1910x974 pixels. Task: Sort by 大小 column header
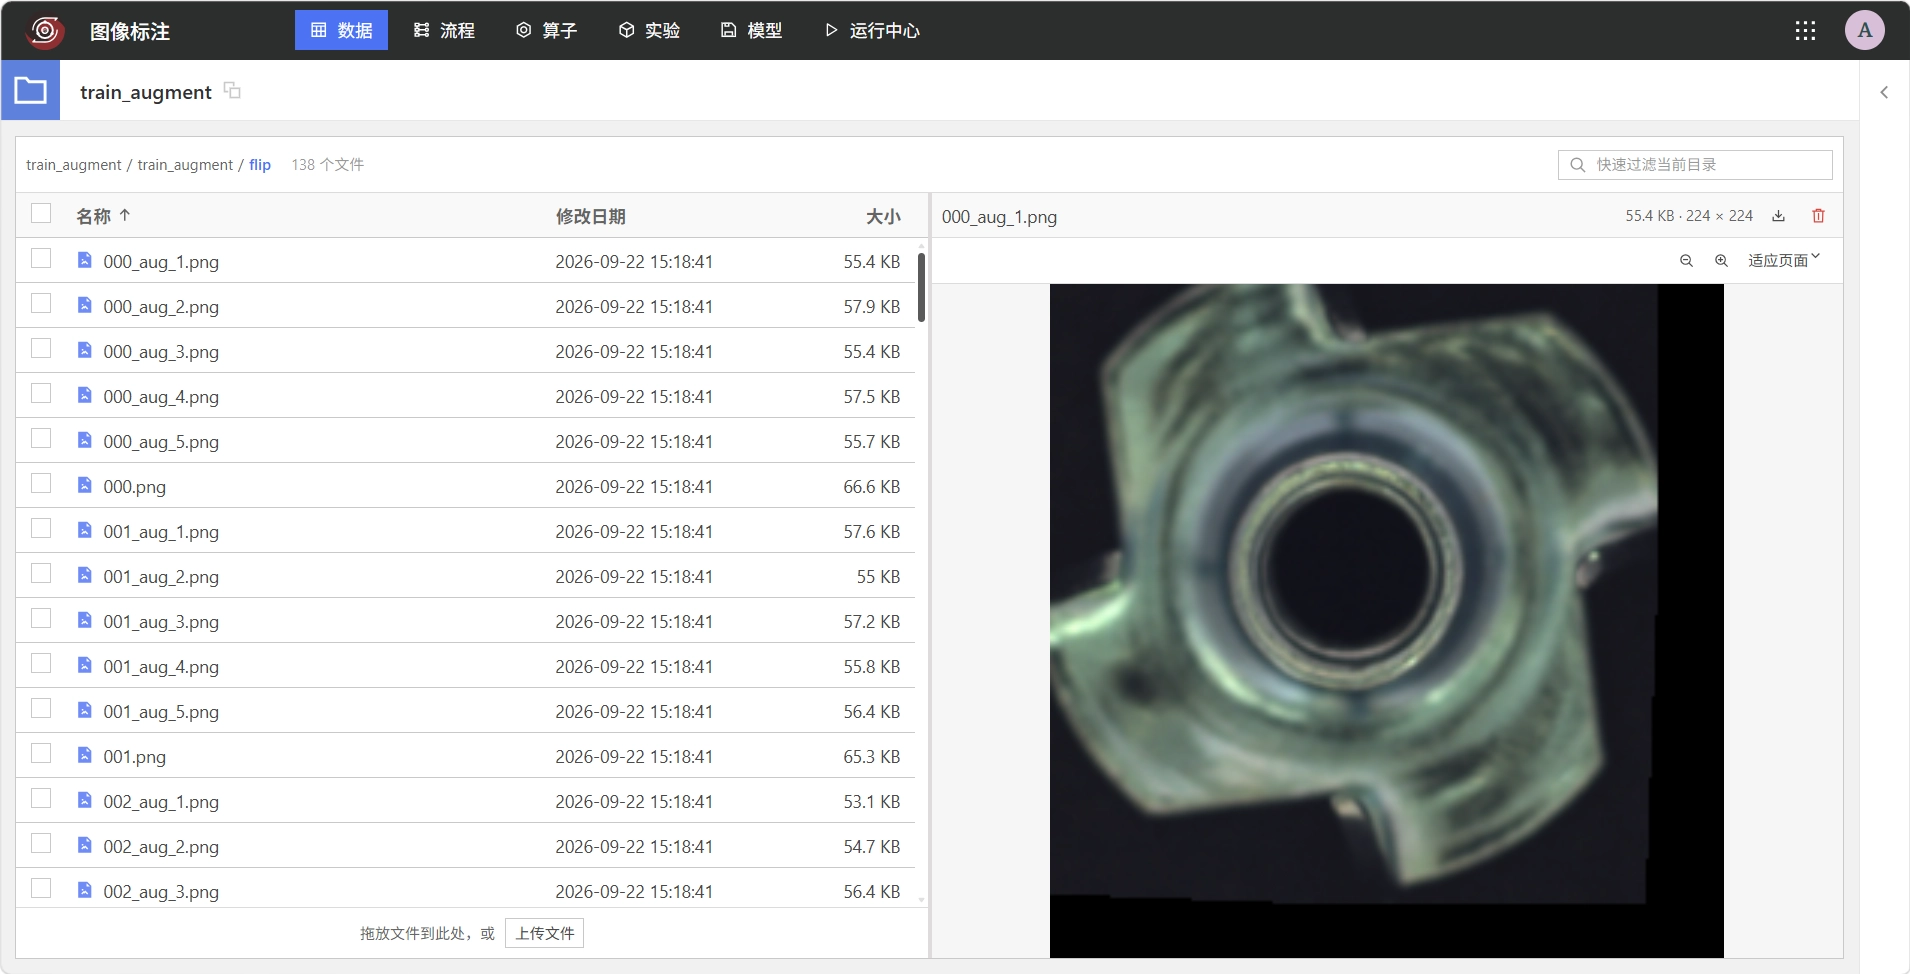[883, 216]
